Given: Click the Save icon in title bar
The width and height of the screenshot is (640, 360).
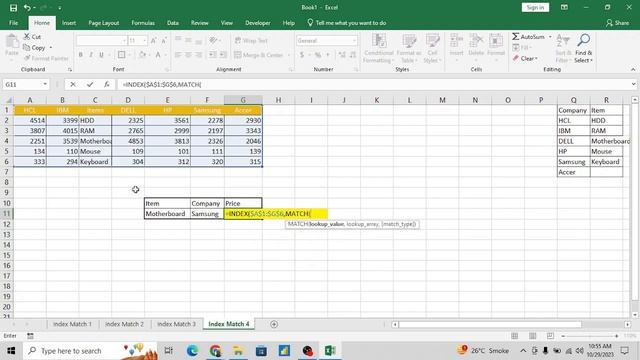Looking at the screenshot, I should tap(13, 8).
